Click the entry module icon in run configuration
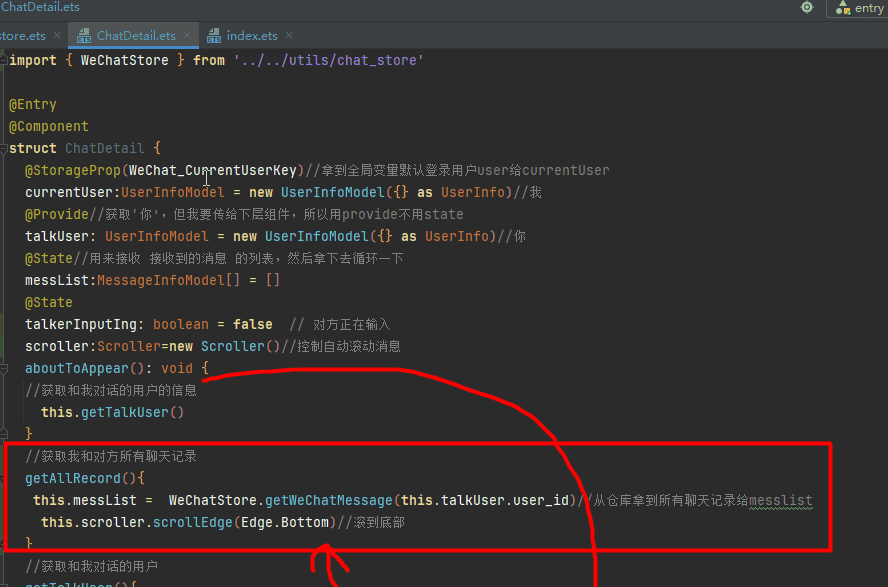The height and width of the screenshot is (587, 888). (x=841, y=8)
